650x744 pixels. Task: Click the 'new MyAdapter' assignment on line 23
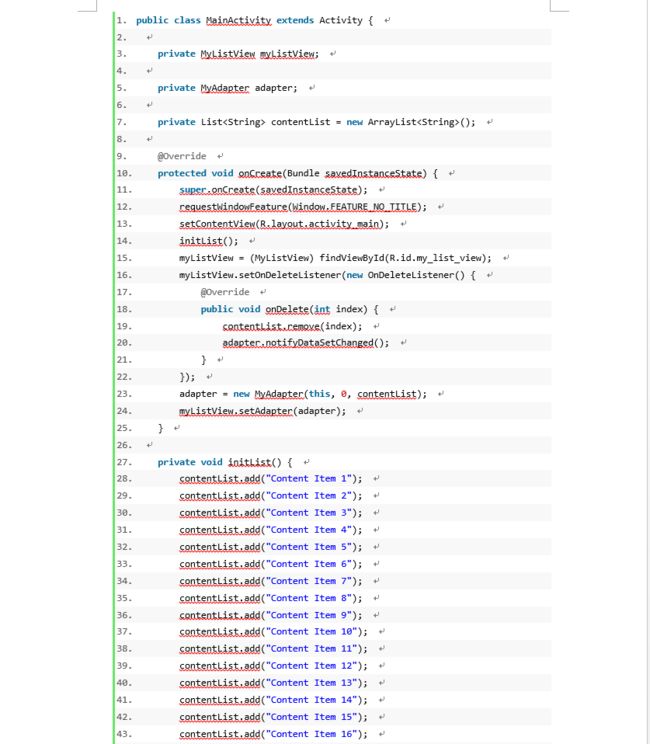coord(303,394)
